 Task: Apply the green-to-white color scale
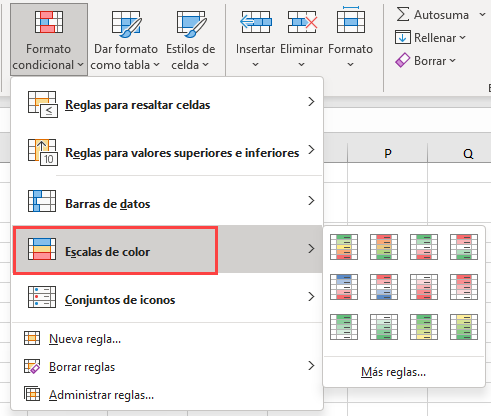click(344, 327)
